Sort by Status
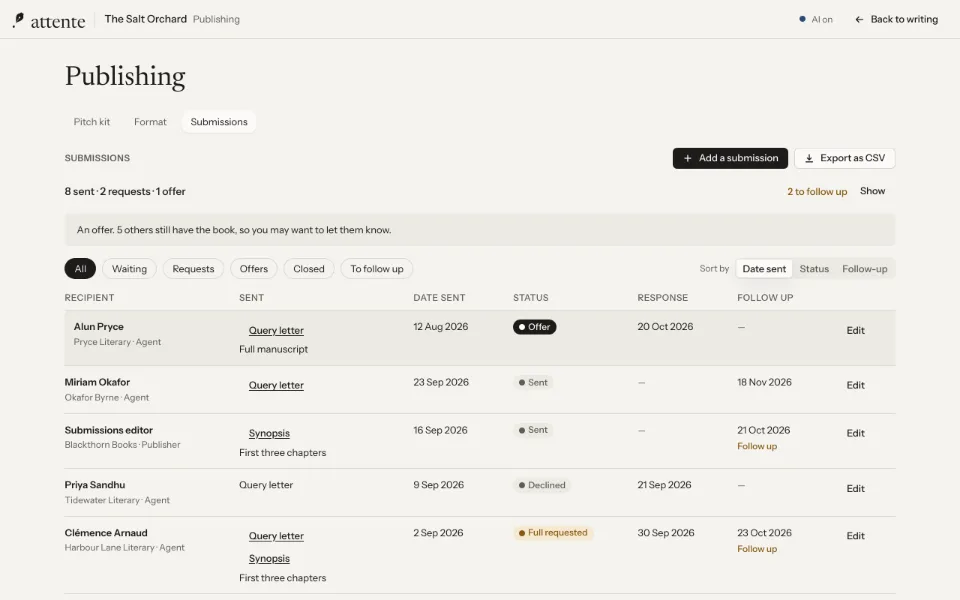Screen dimensions: 960x600 [x=814, y=269]
